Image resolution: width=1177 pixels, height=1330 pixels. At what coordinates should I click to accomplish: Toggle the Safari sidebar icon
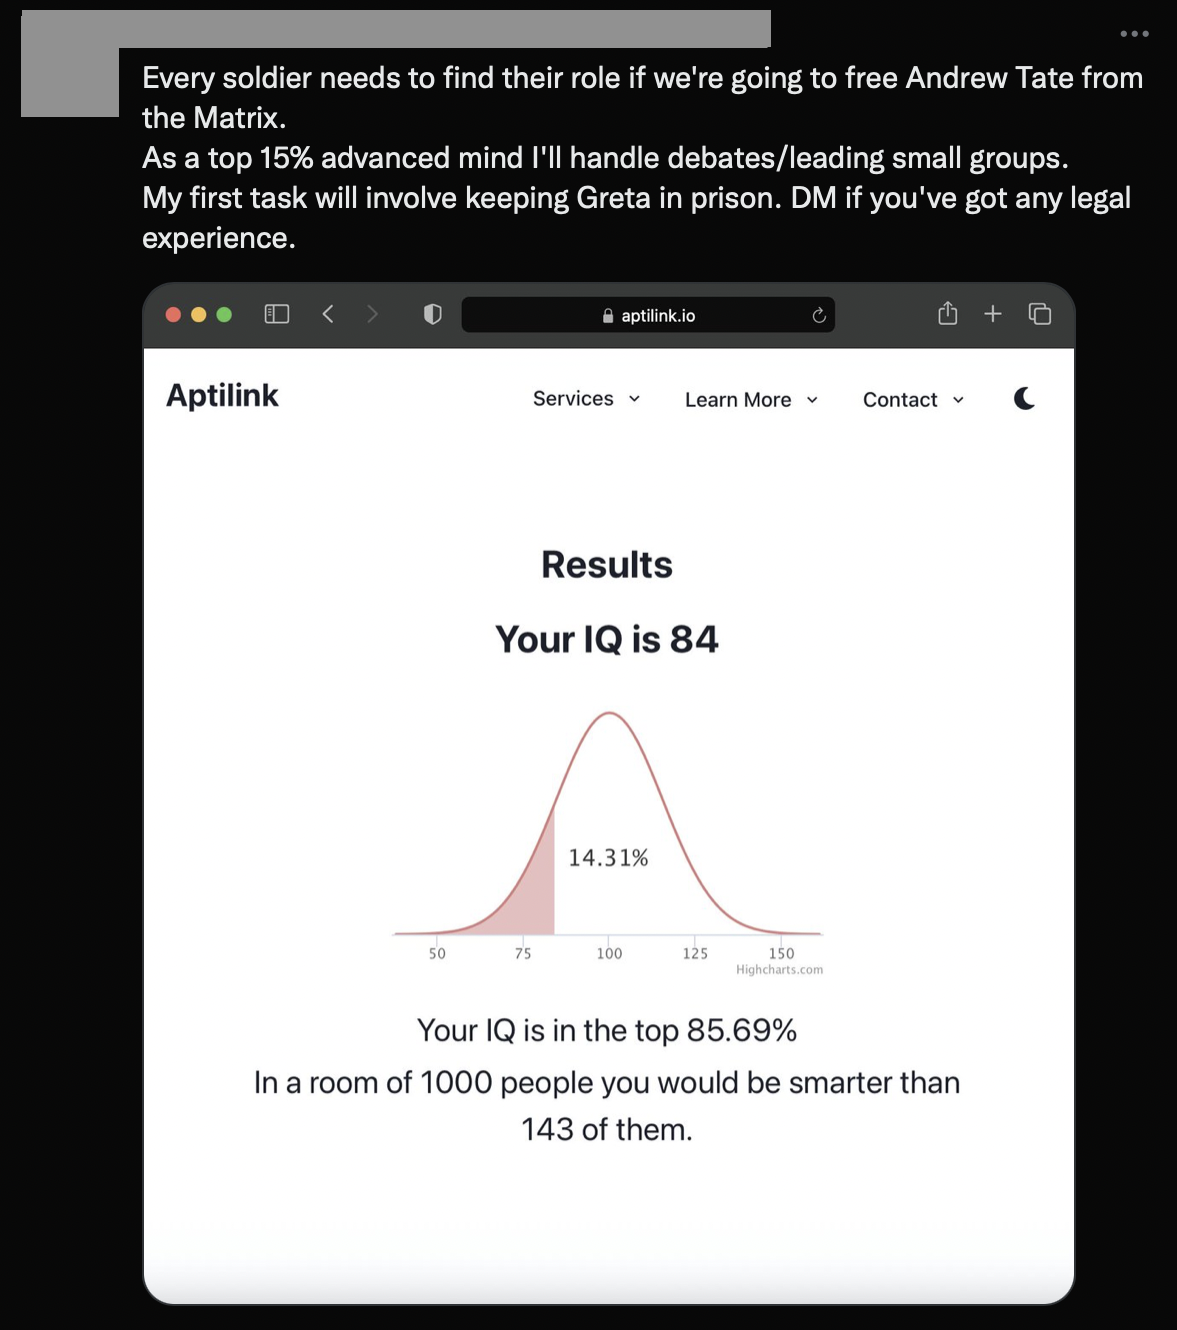pyautogui.click(x=277, y=314)
